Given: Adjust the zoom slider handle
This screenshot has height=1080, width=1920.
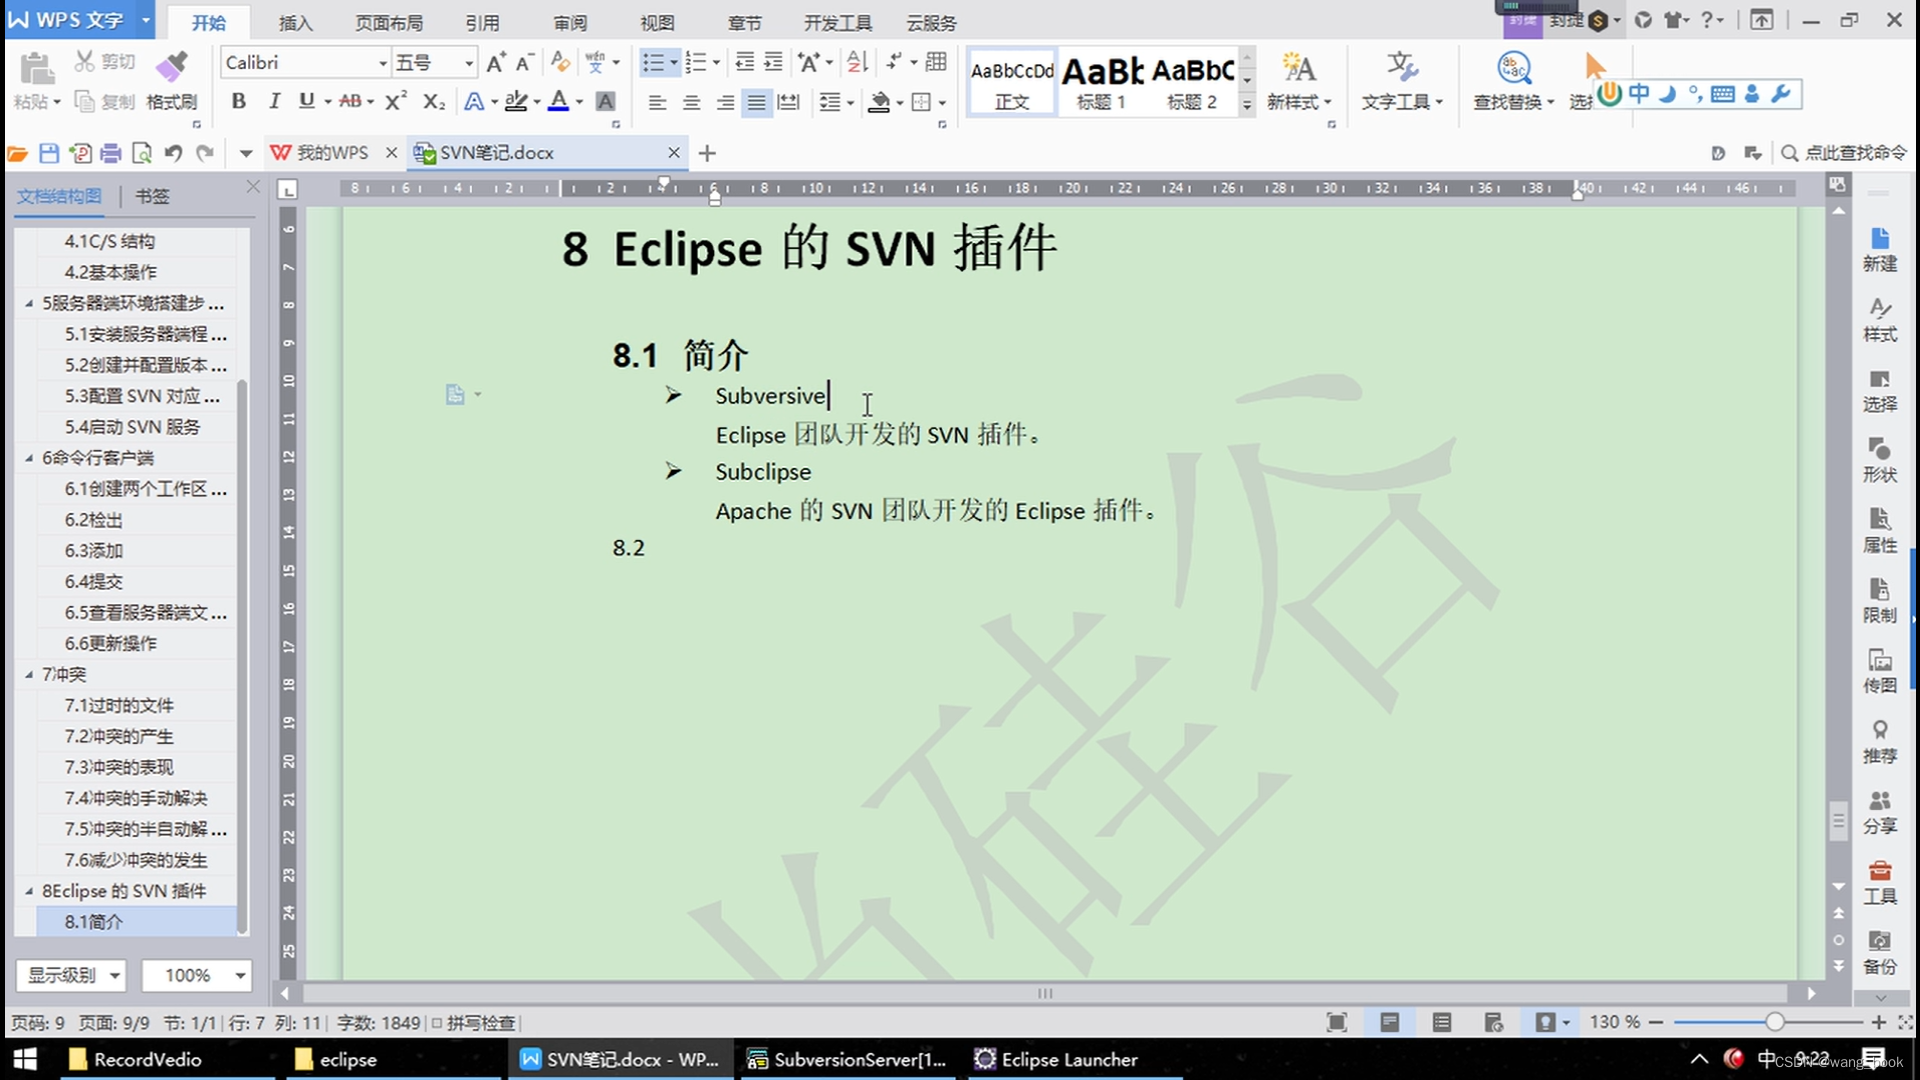Looking at the screenshot, I should (1774, 1022).
